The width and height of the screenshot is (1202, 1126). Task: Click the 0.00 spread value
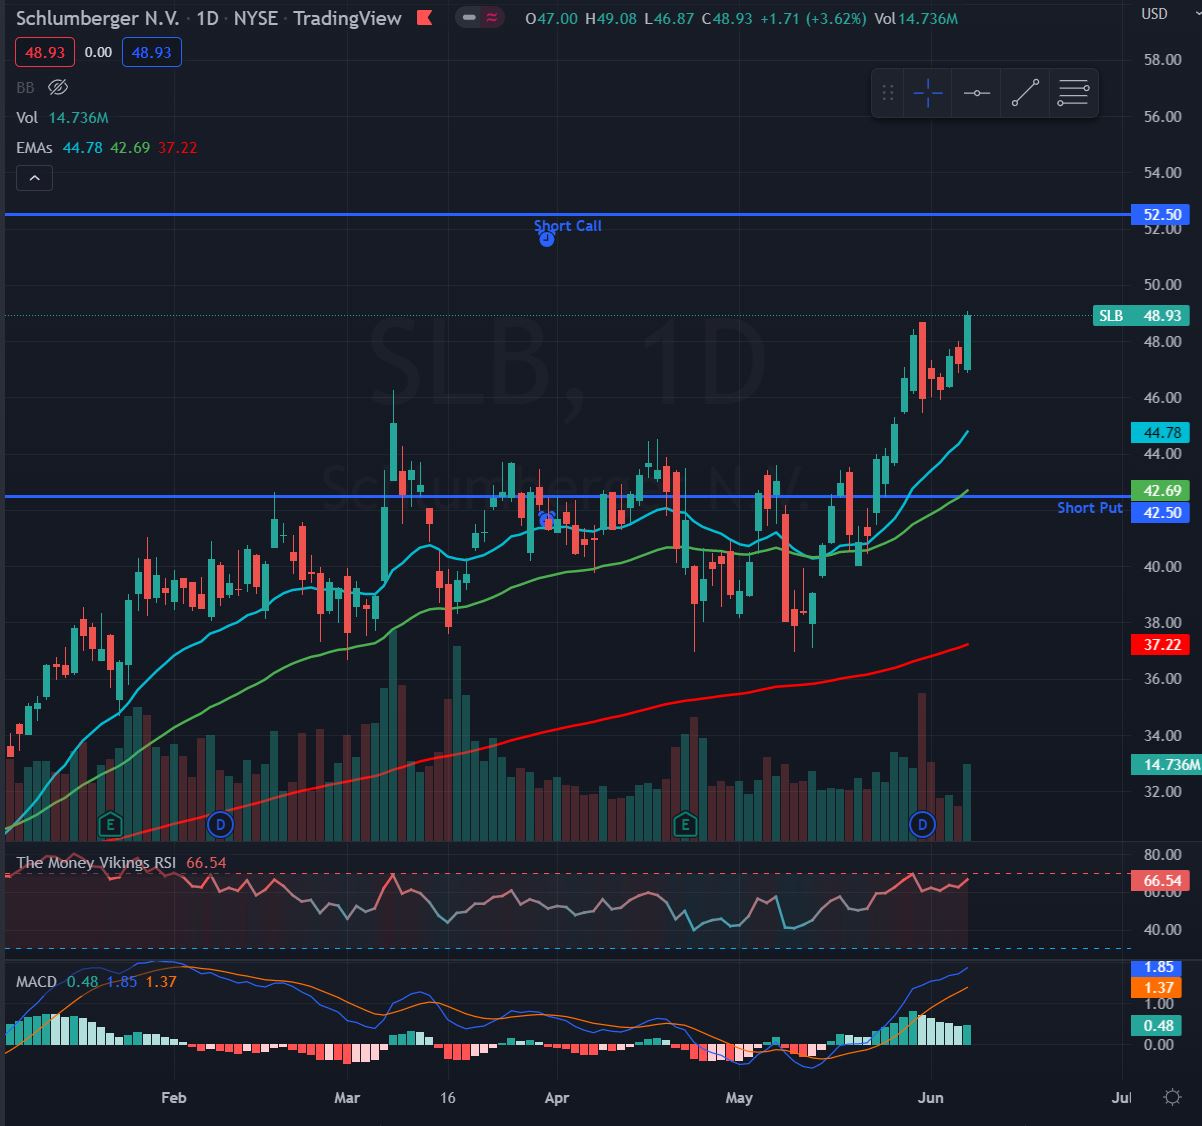98,52
